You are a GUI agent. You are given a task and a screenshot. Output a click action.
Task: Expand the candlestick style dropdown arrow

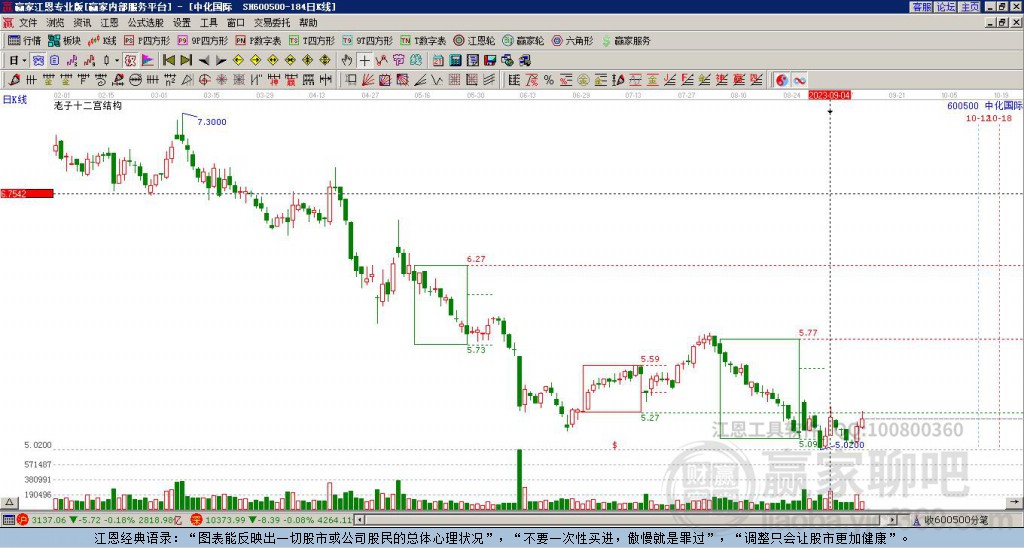click(117, 60)
